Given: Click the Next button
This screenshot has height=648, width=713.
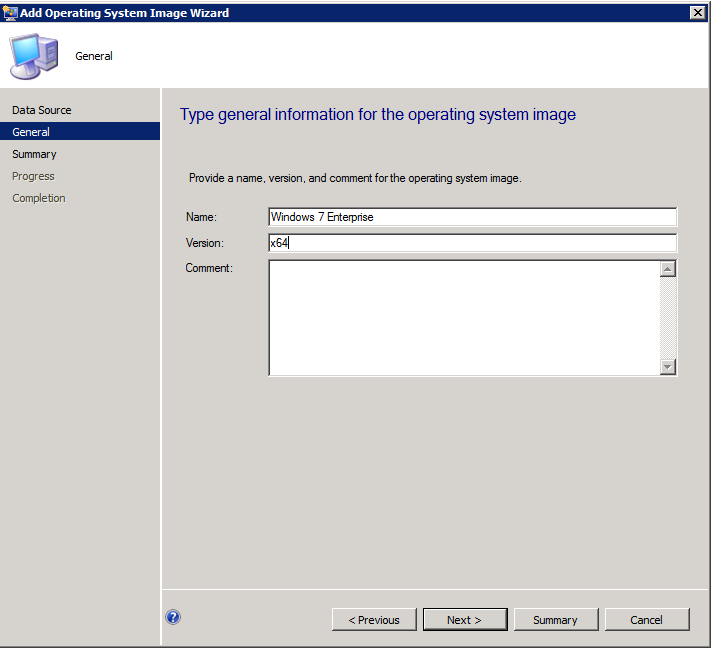Looking at the screenshot, I should coord(465,620).
